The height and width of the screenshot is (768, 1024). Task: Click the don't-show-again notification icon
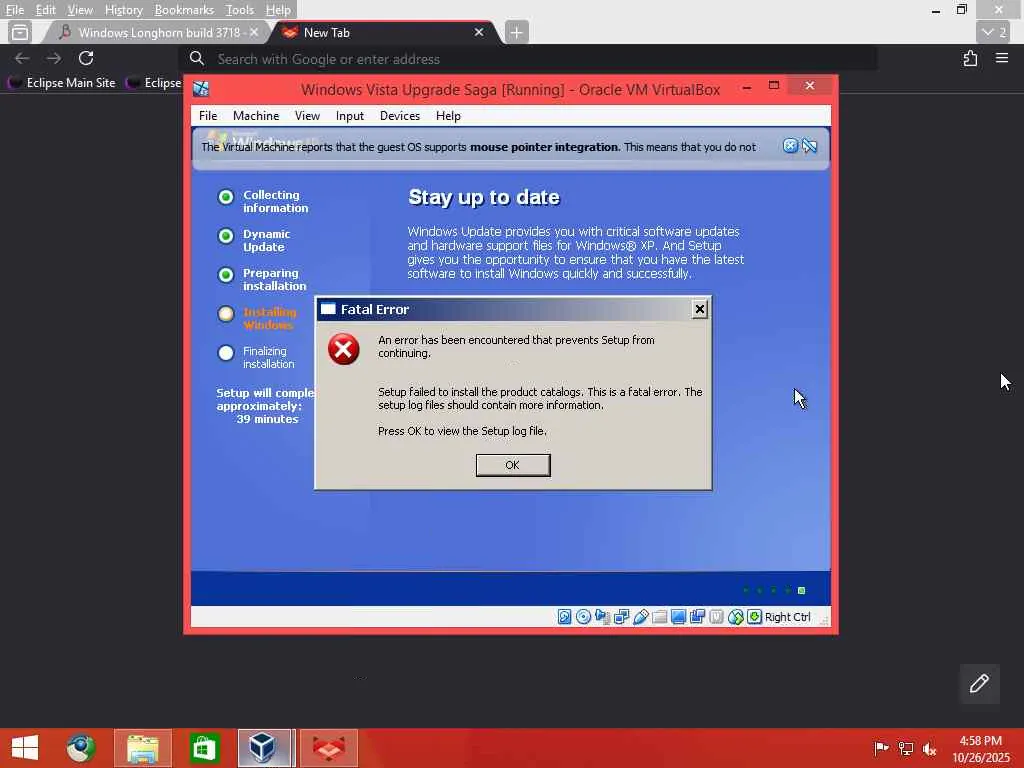tap(810, 146)
